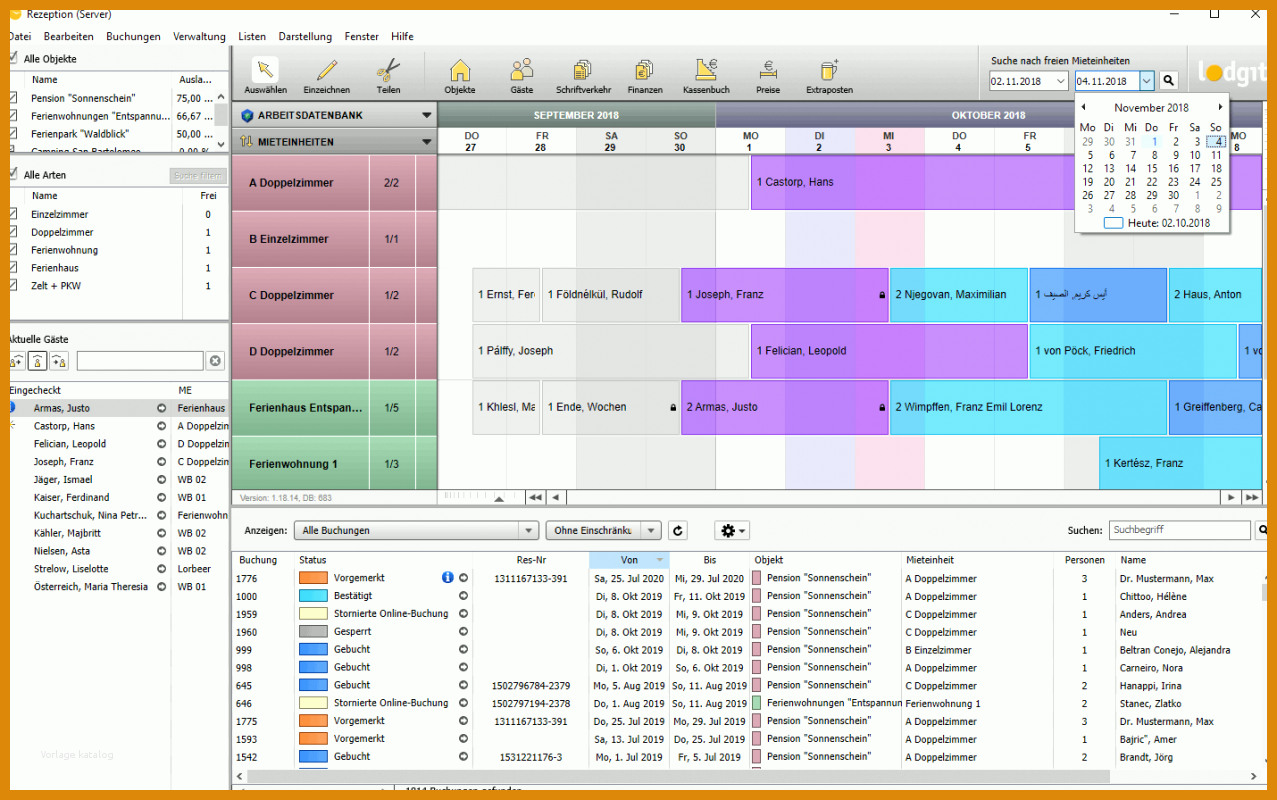Click the refresh icon in bookings bar
This screenshot has width=1277, height=800.
pos(678,531)
